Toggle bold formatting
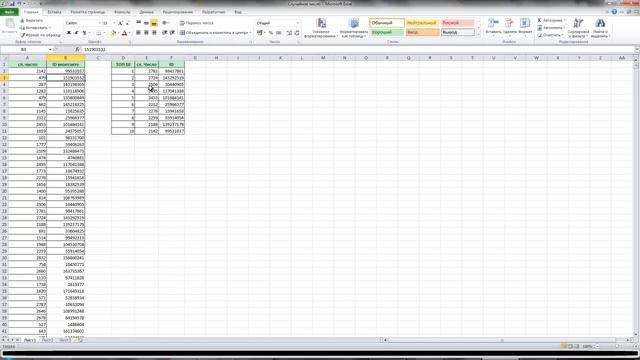Viewport: 640px width, 360px height. pos(69,33)
